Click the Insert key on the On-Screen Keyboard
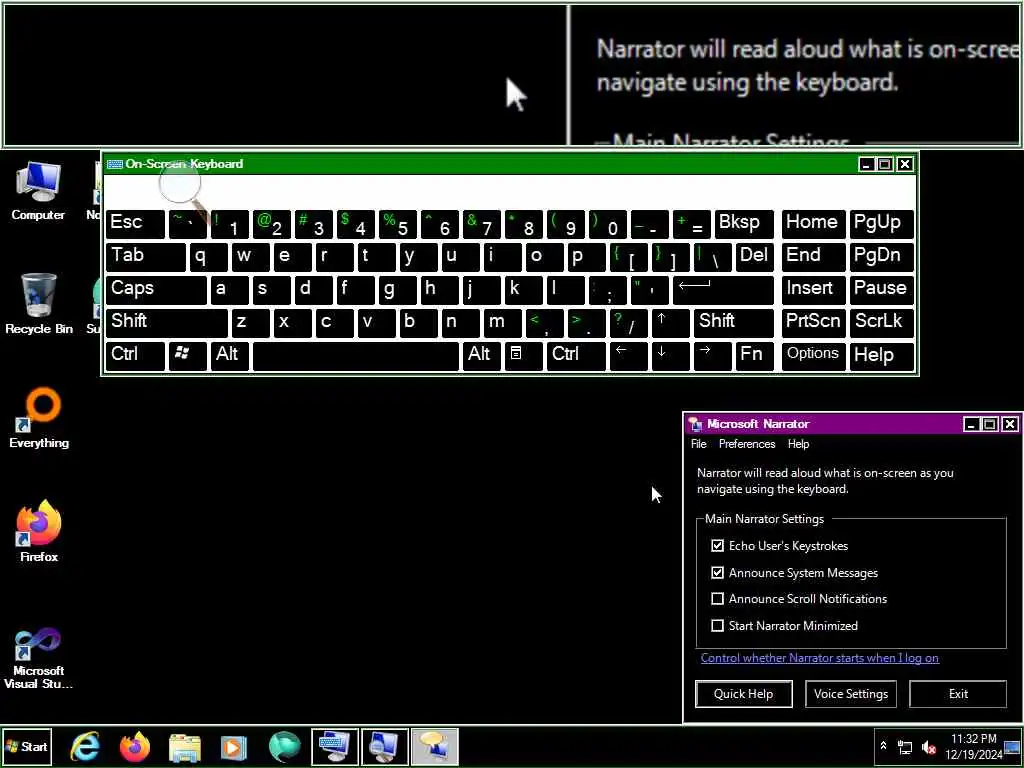The width and height of the screenshot is (1024, 768). (x=813, y=290)
